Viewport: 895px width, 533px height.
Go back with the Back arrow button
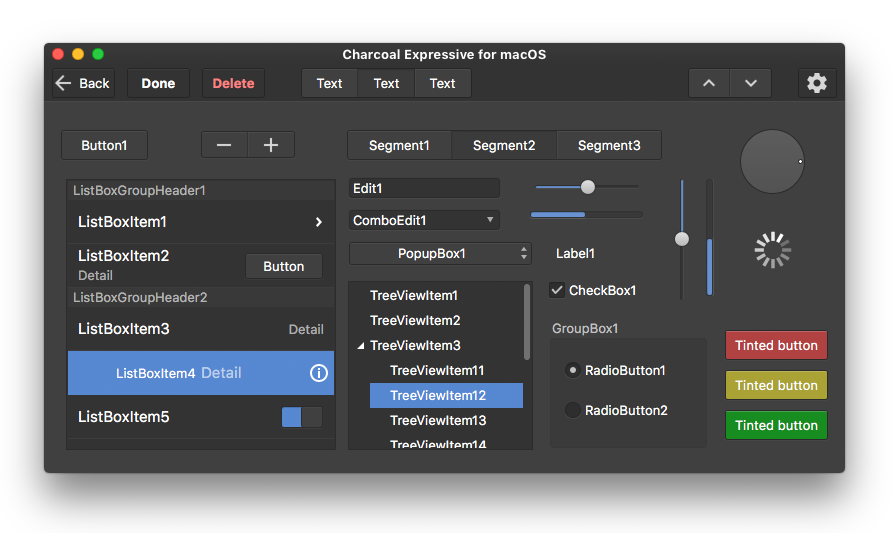coord(83,83)
